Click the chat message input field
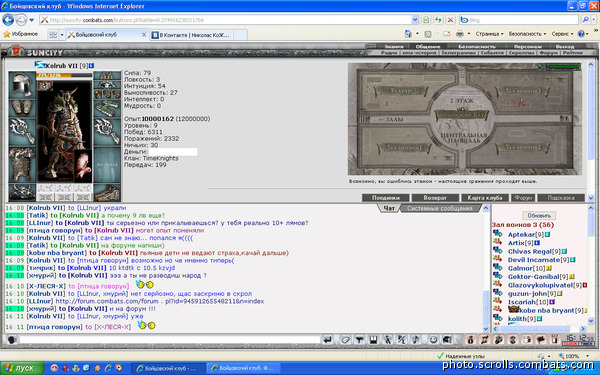Viewport: 600px width, 375px height. pyautogui.click(x=170, y=339)
